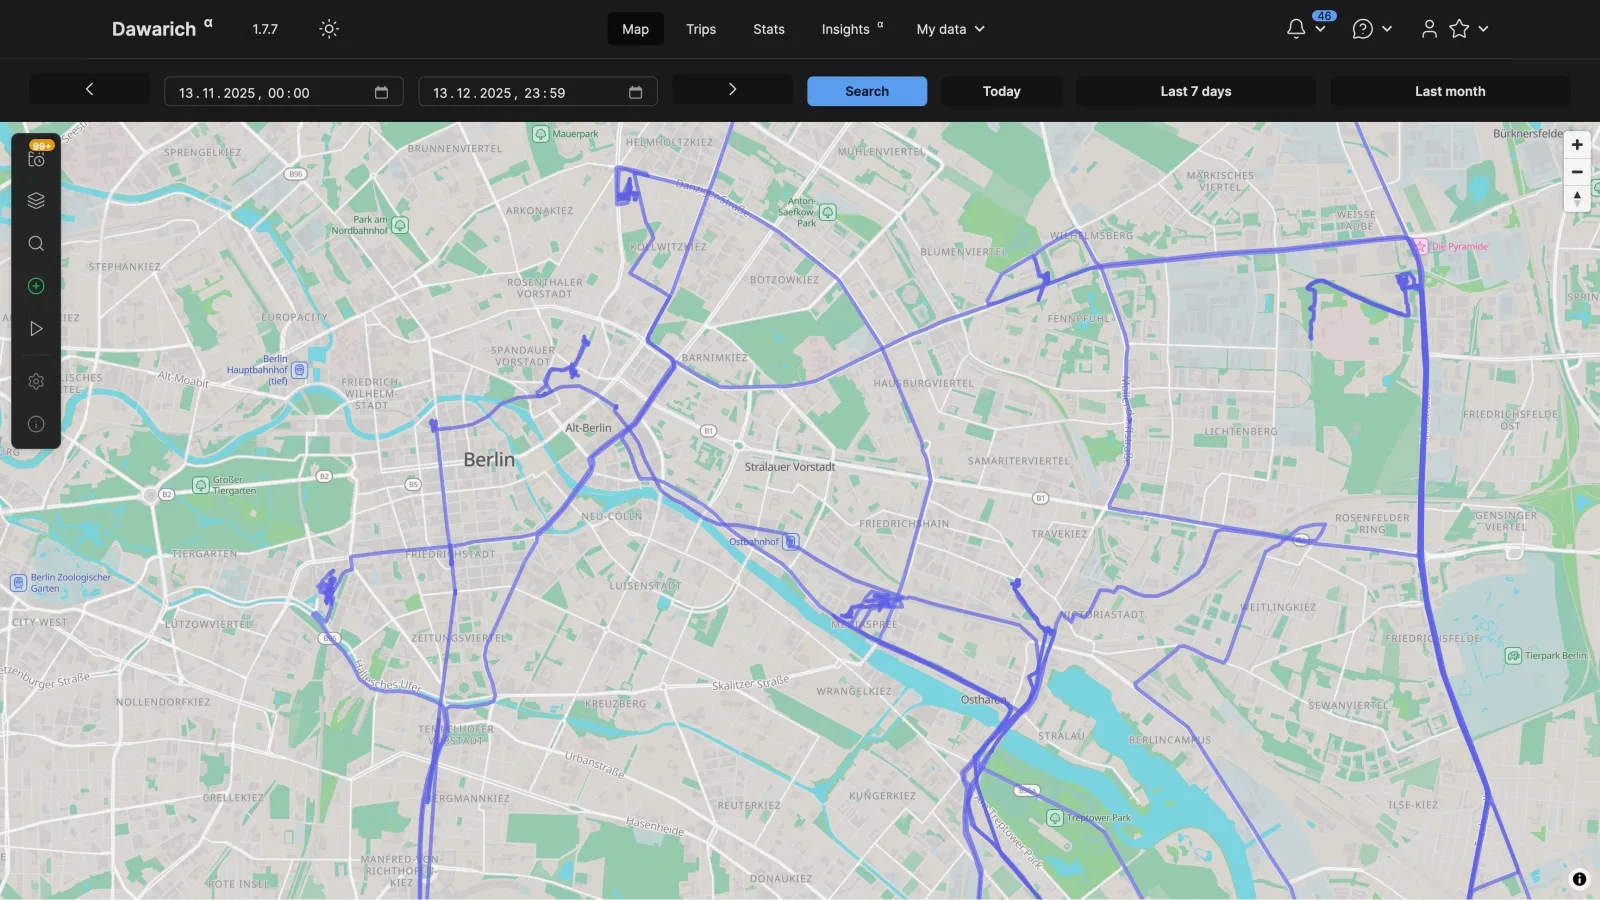
Task: Click Ostbahnhof station marker
Action: tap(791, 542)
